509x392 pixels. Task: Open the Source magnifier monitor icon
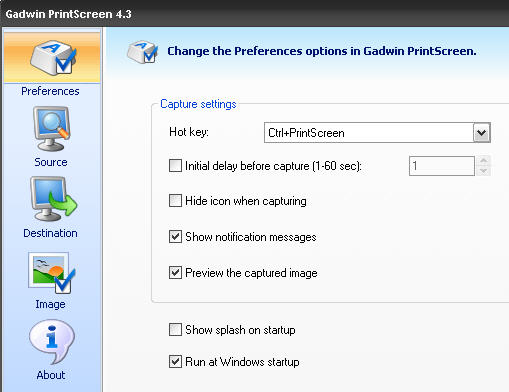point(51,129)
